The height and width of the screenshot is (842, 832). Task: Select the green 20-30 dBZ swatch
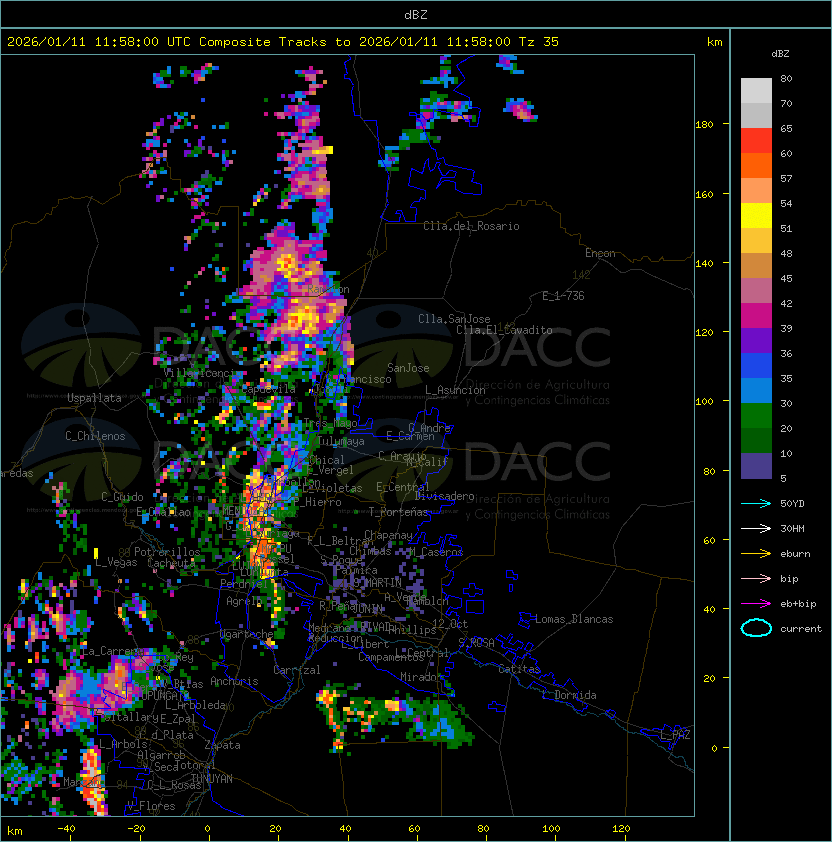[756, 416]
